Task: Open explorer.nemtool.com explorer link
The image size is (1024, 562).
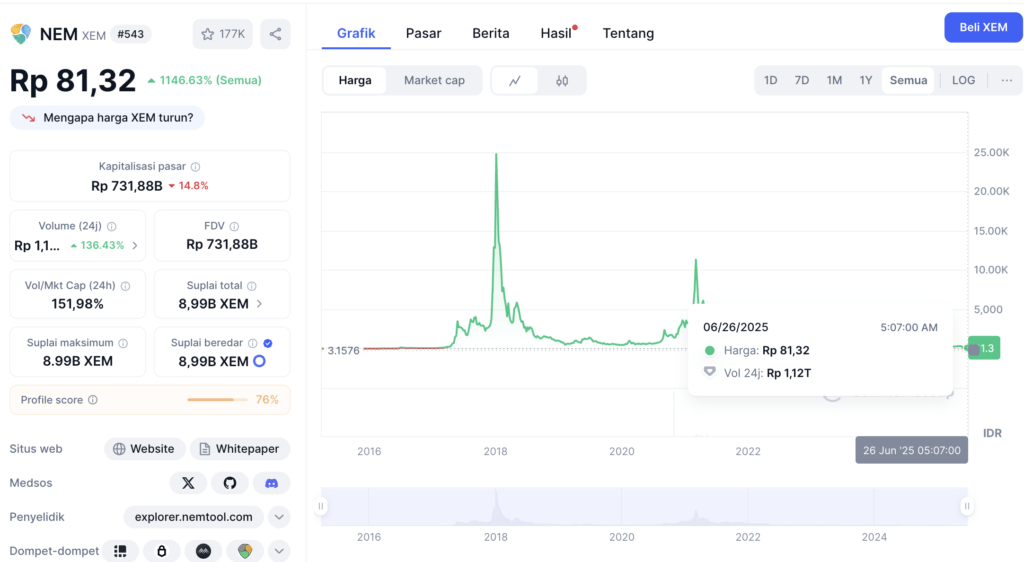Action: click(x=193, y=517)
